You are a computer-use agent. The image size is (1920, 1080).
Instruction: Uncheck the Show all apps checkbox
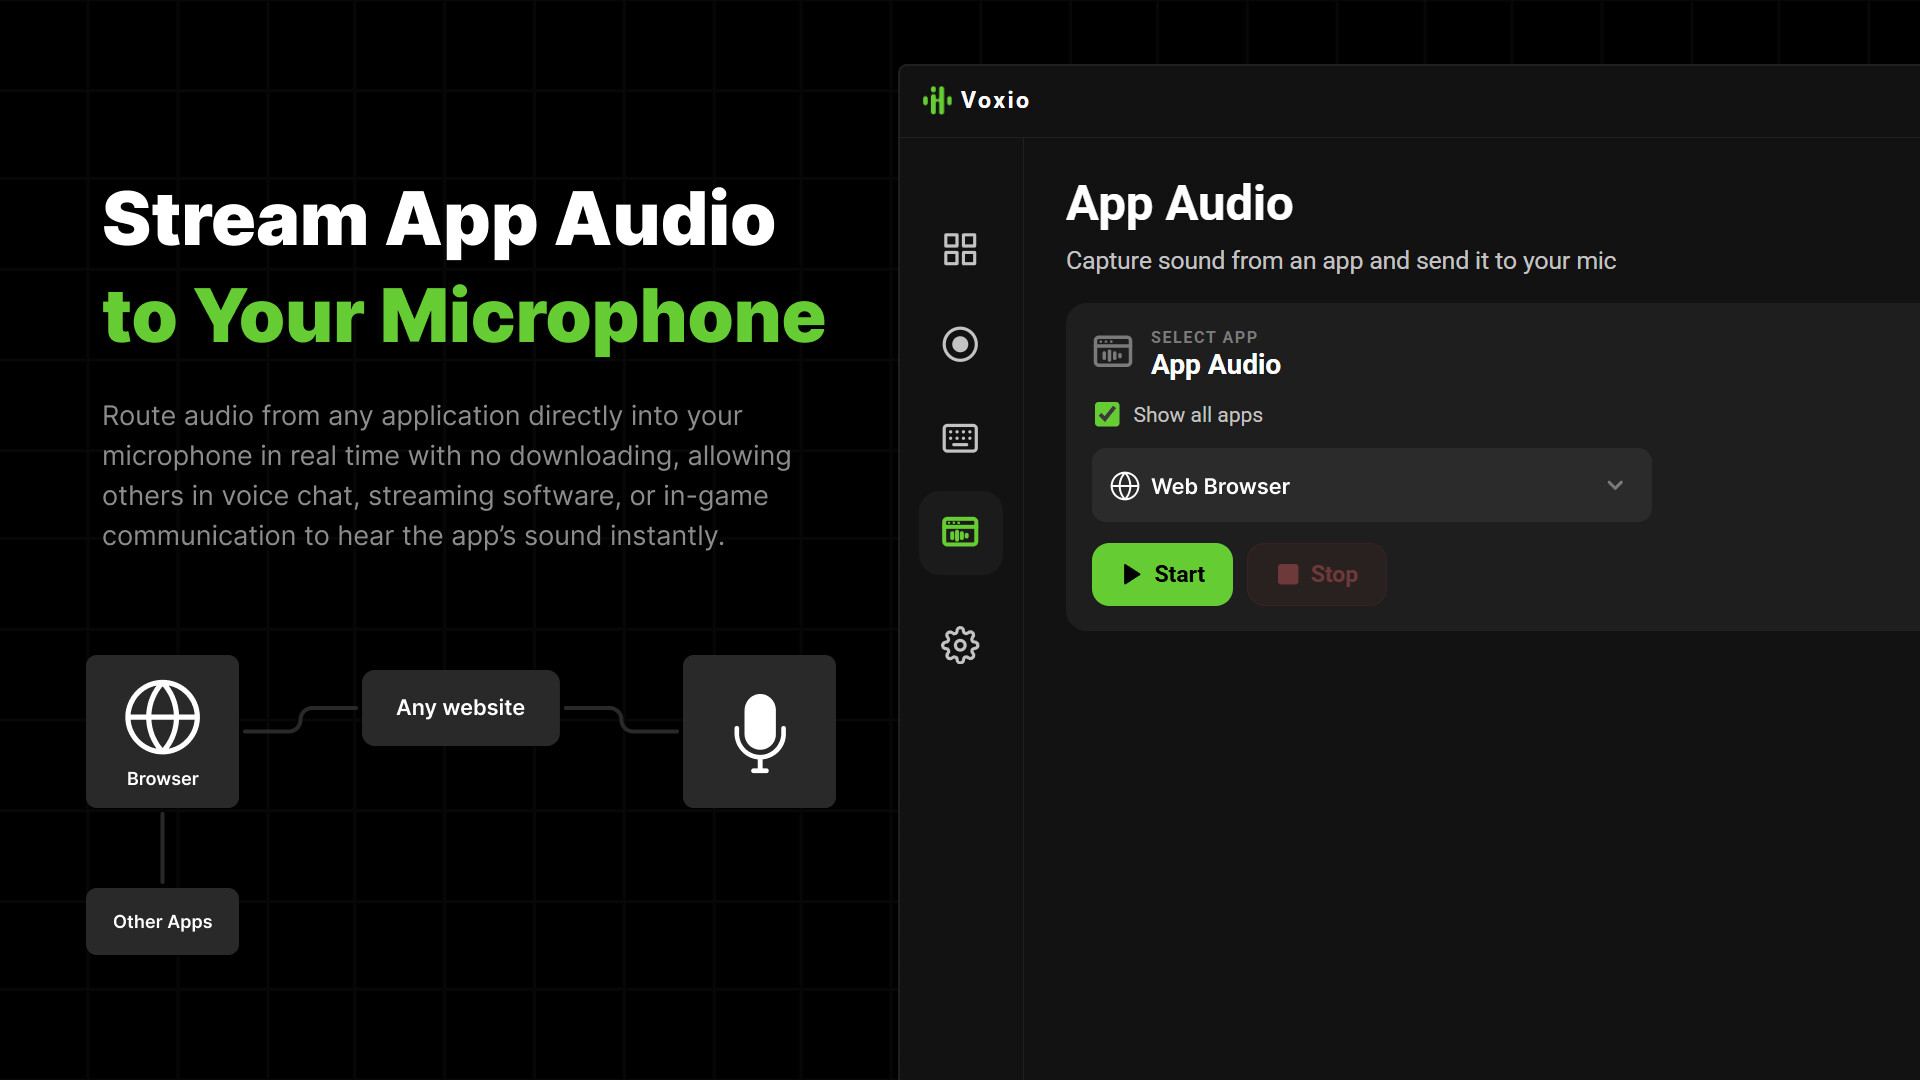[1107, 414]
